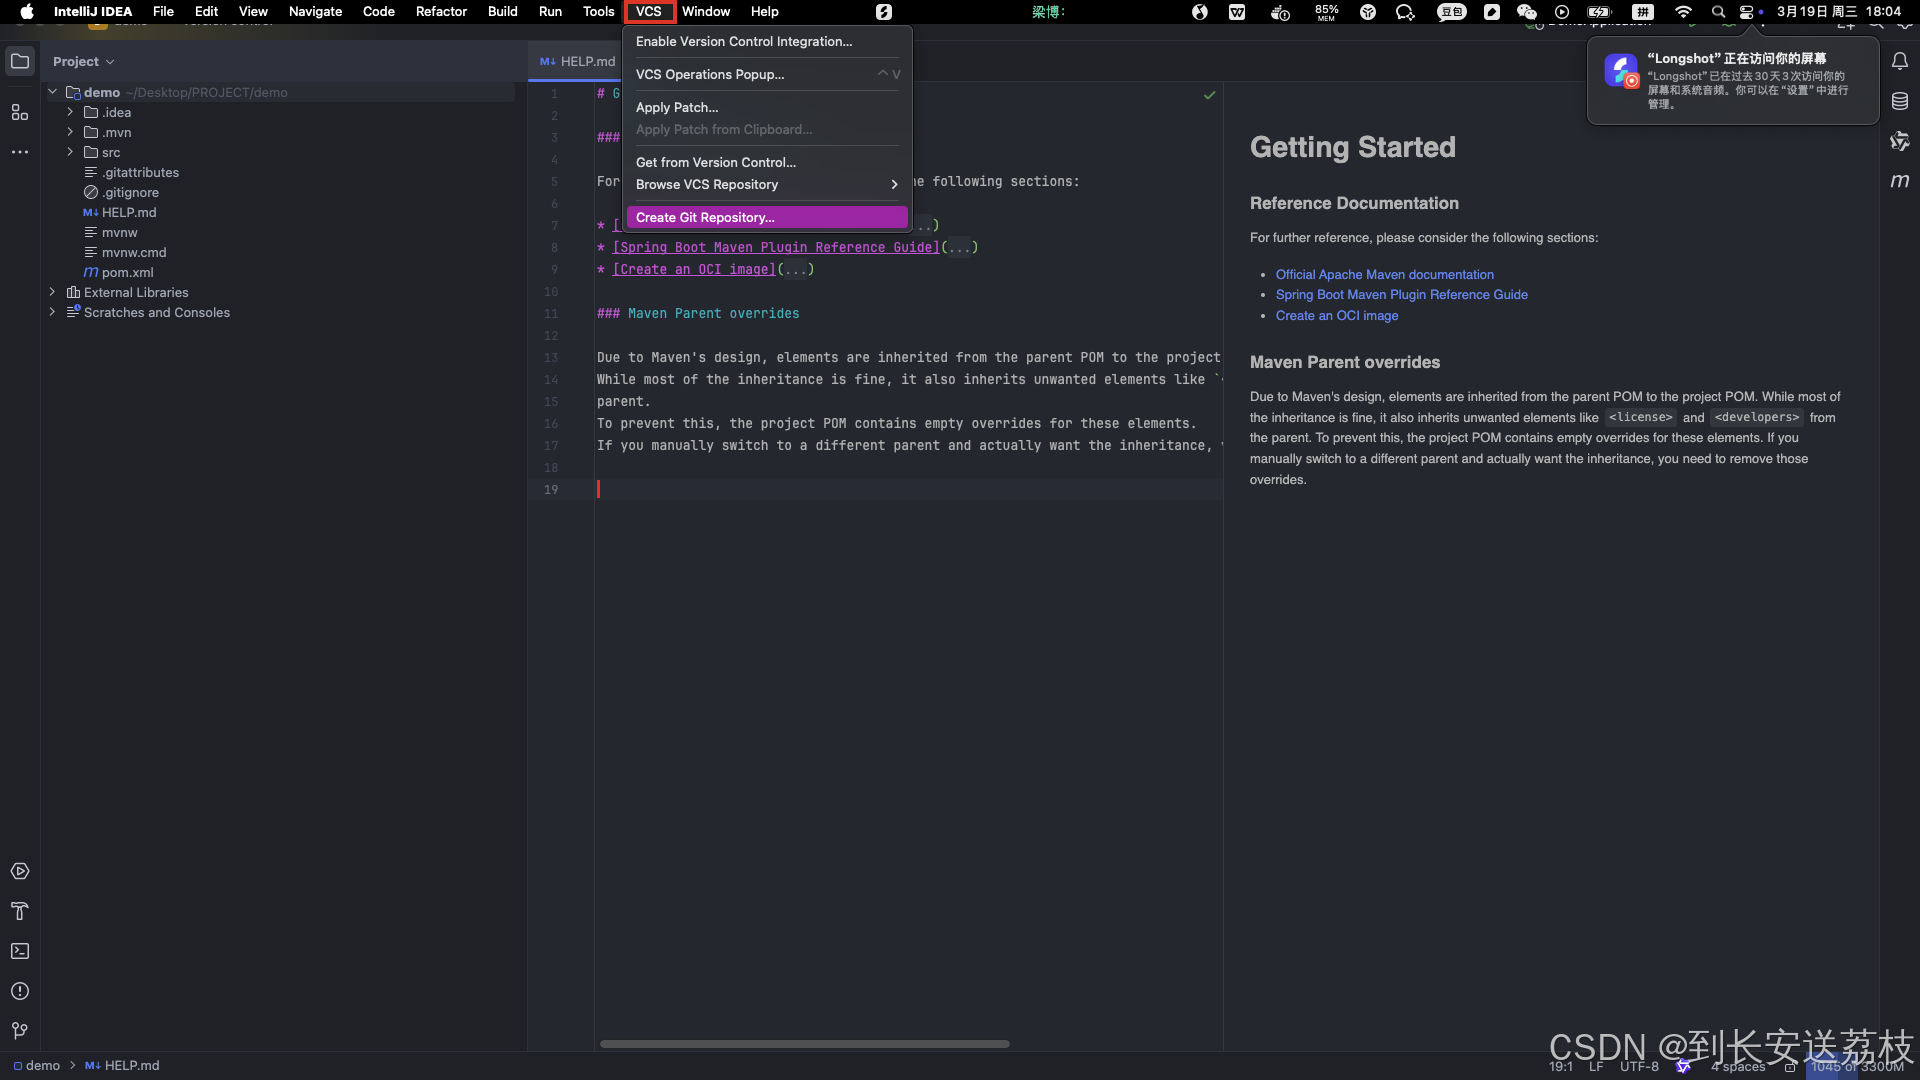Click the editor horizontal scrollbar
Viewport: 1920px width, 1080px height.
[805, 1043]
